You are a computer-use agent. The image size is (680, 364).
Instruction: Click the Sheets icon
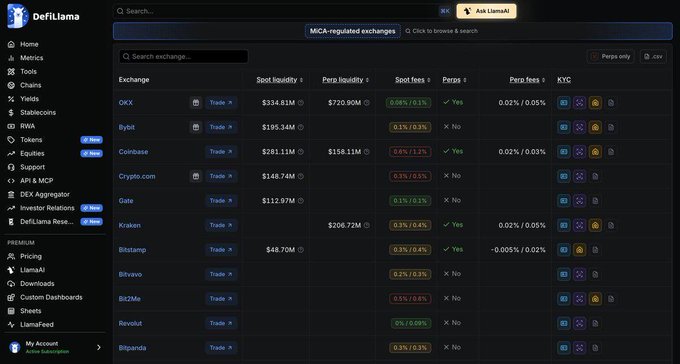tap(11, 311)
